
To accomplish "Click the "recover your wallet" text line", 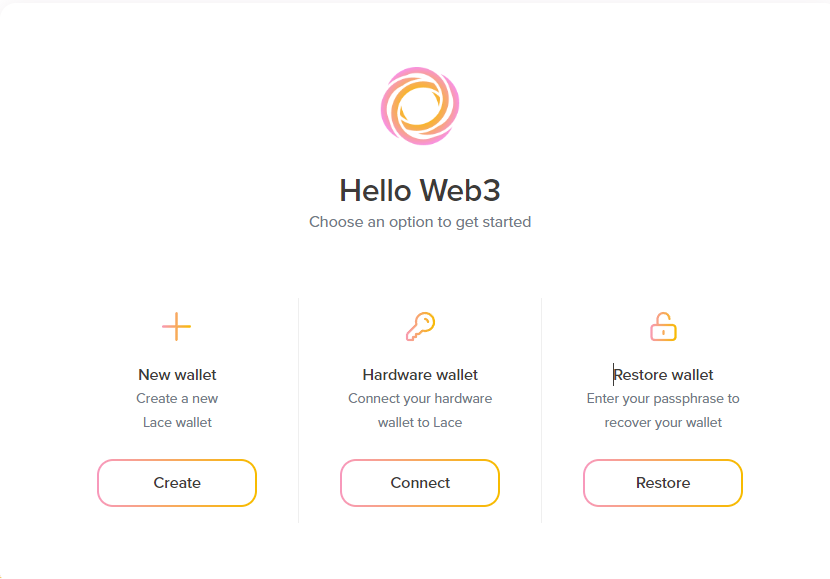I will [663, 422].
